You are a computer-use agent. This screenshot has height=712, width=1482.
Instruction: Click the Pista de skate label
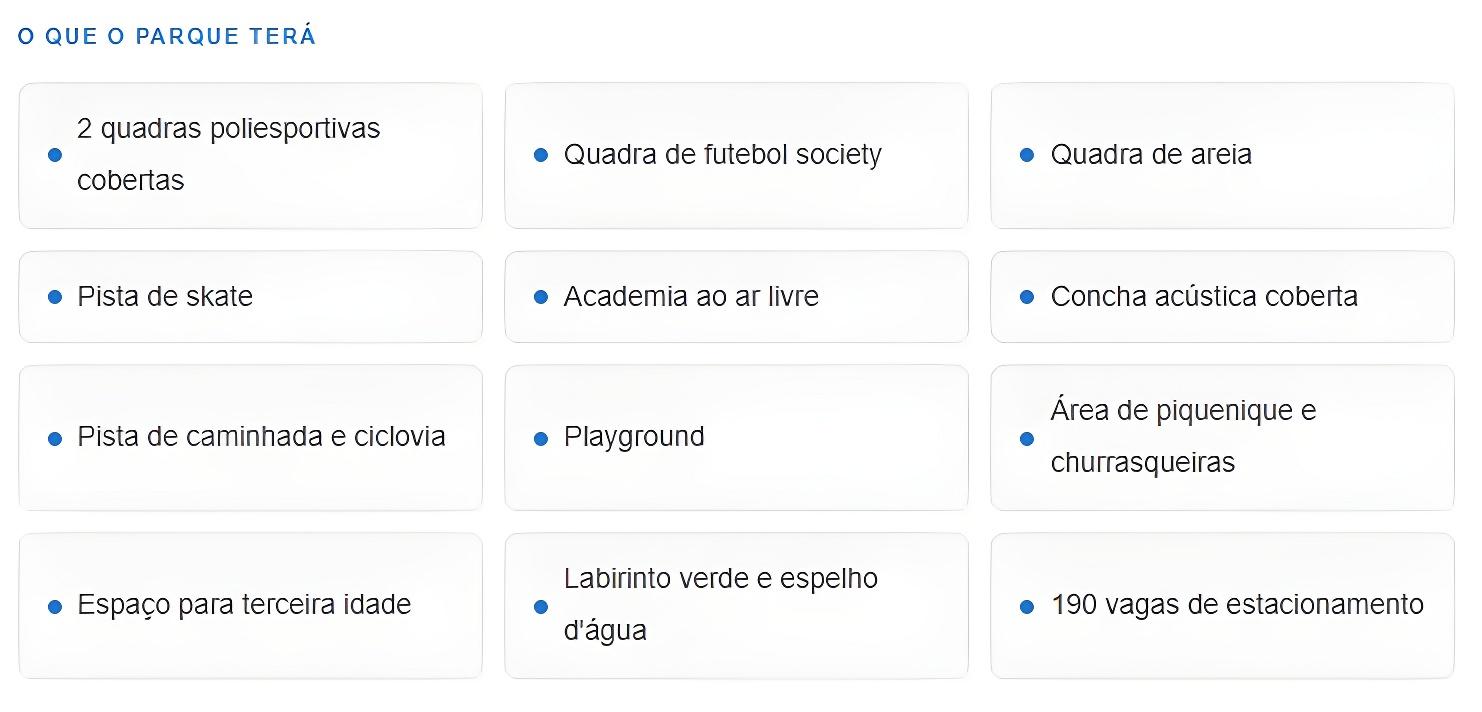pyautogui.click(x=165, y=297)
